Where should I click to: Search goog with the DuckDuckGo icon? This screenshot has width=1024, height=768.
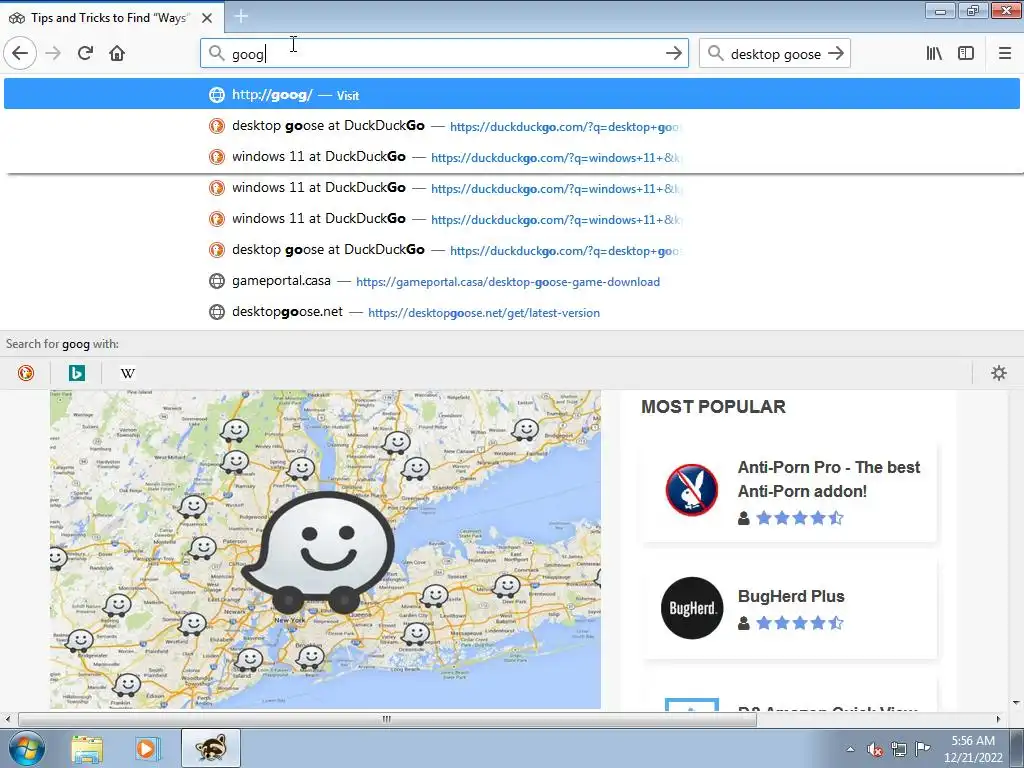[x=25, y=373]
